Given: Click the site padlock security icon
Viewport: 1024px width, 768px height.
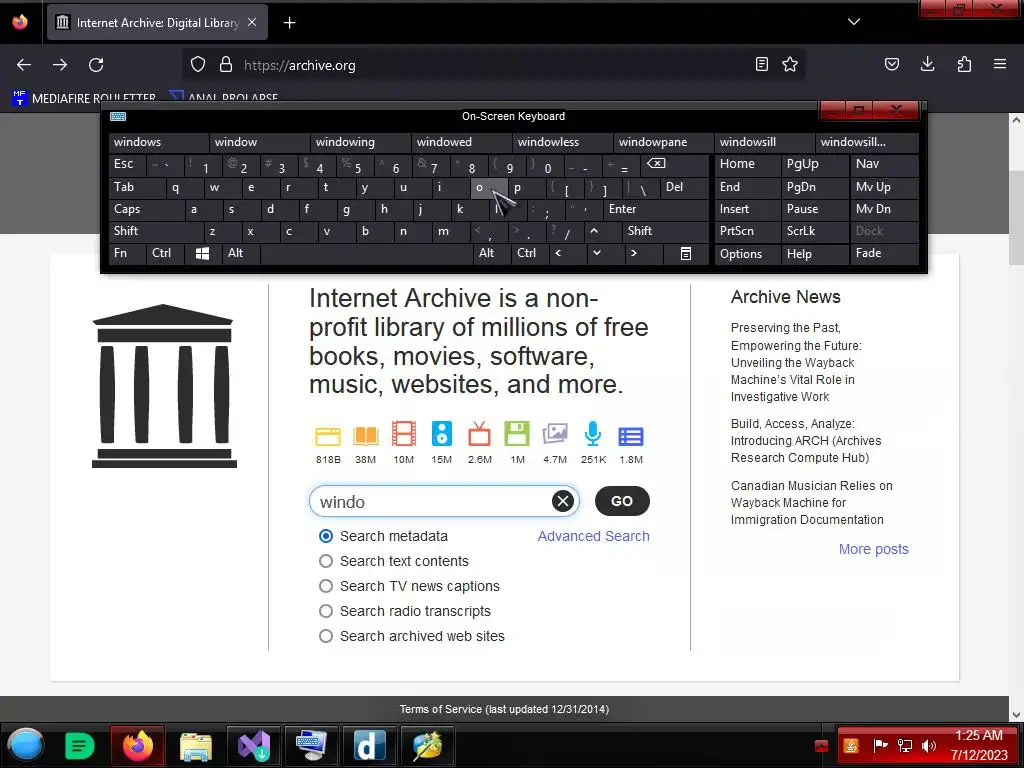Looking at the screenshot, I should (226, 65).
